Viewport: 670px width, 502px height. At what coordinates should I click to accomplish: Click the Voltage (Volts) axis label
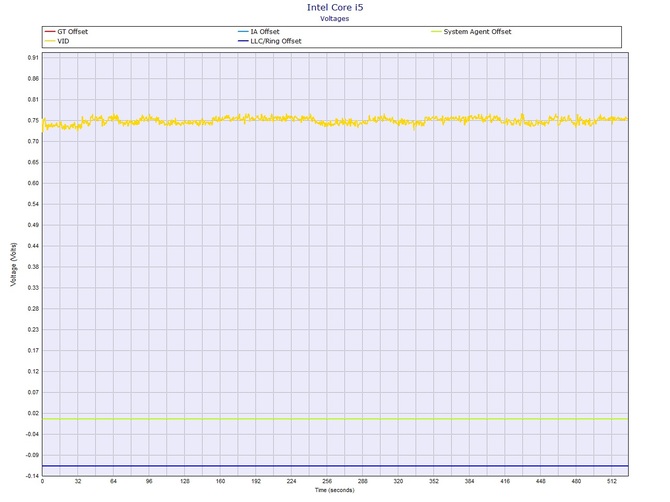coord(14,264)
